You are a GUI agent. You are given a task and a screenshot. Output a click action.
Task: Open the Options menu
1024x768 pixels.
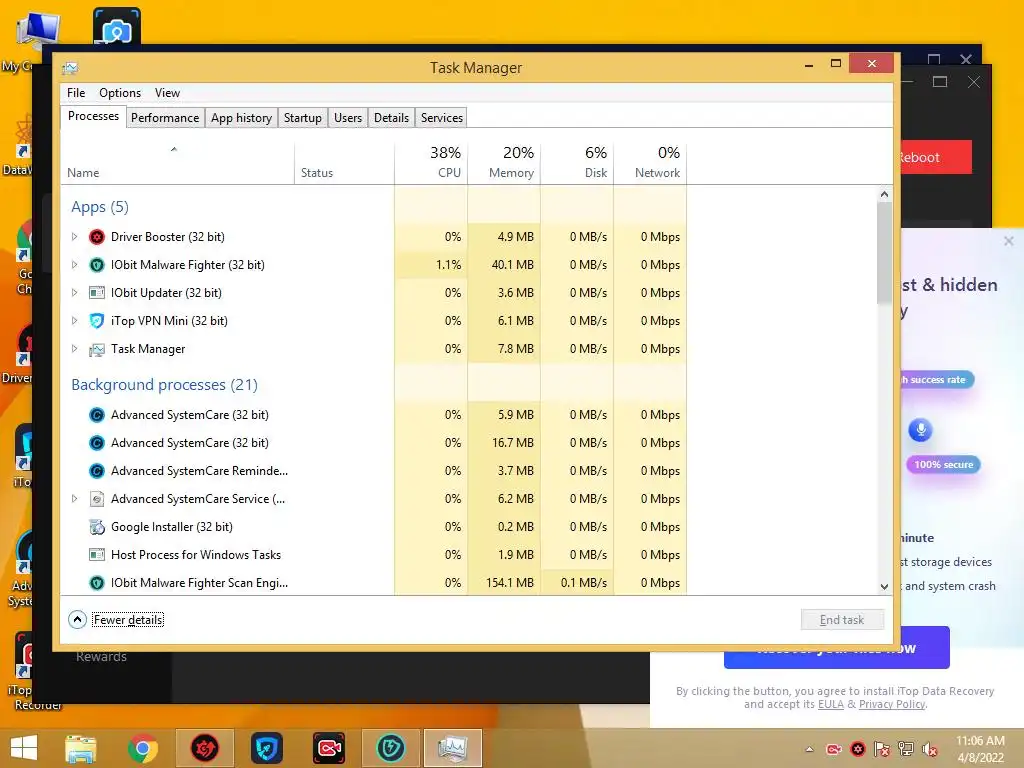click(x=120, y=93)
